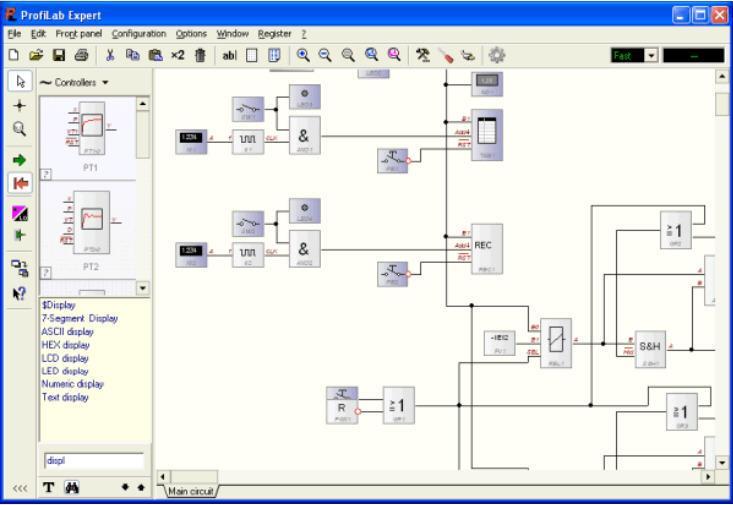Click the green right arrow icon

pyautogui.click(x=20, y=160)
